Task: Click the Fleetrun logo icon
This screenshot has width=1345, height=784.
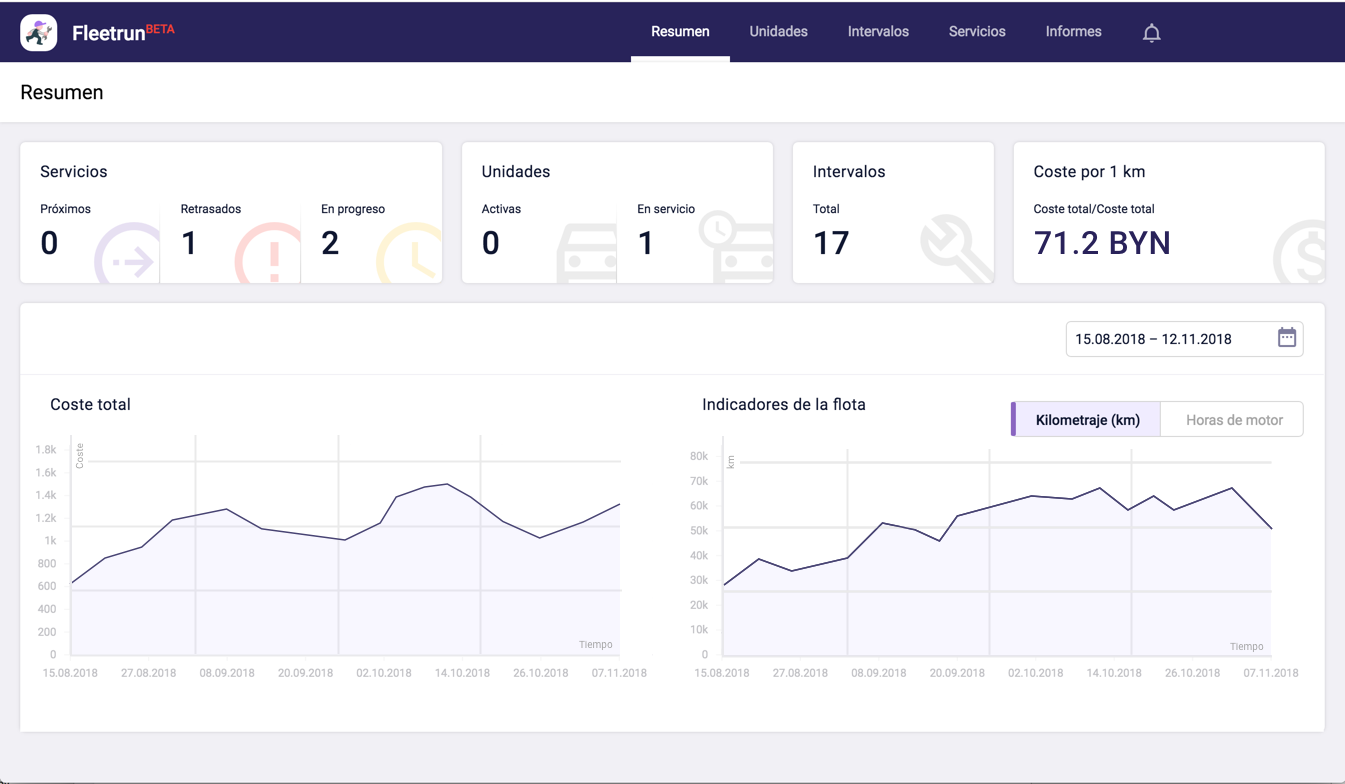Action: pyautogui.click(x=39, y=33)
